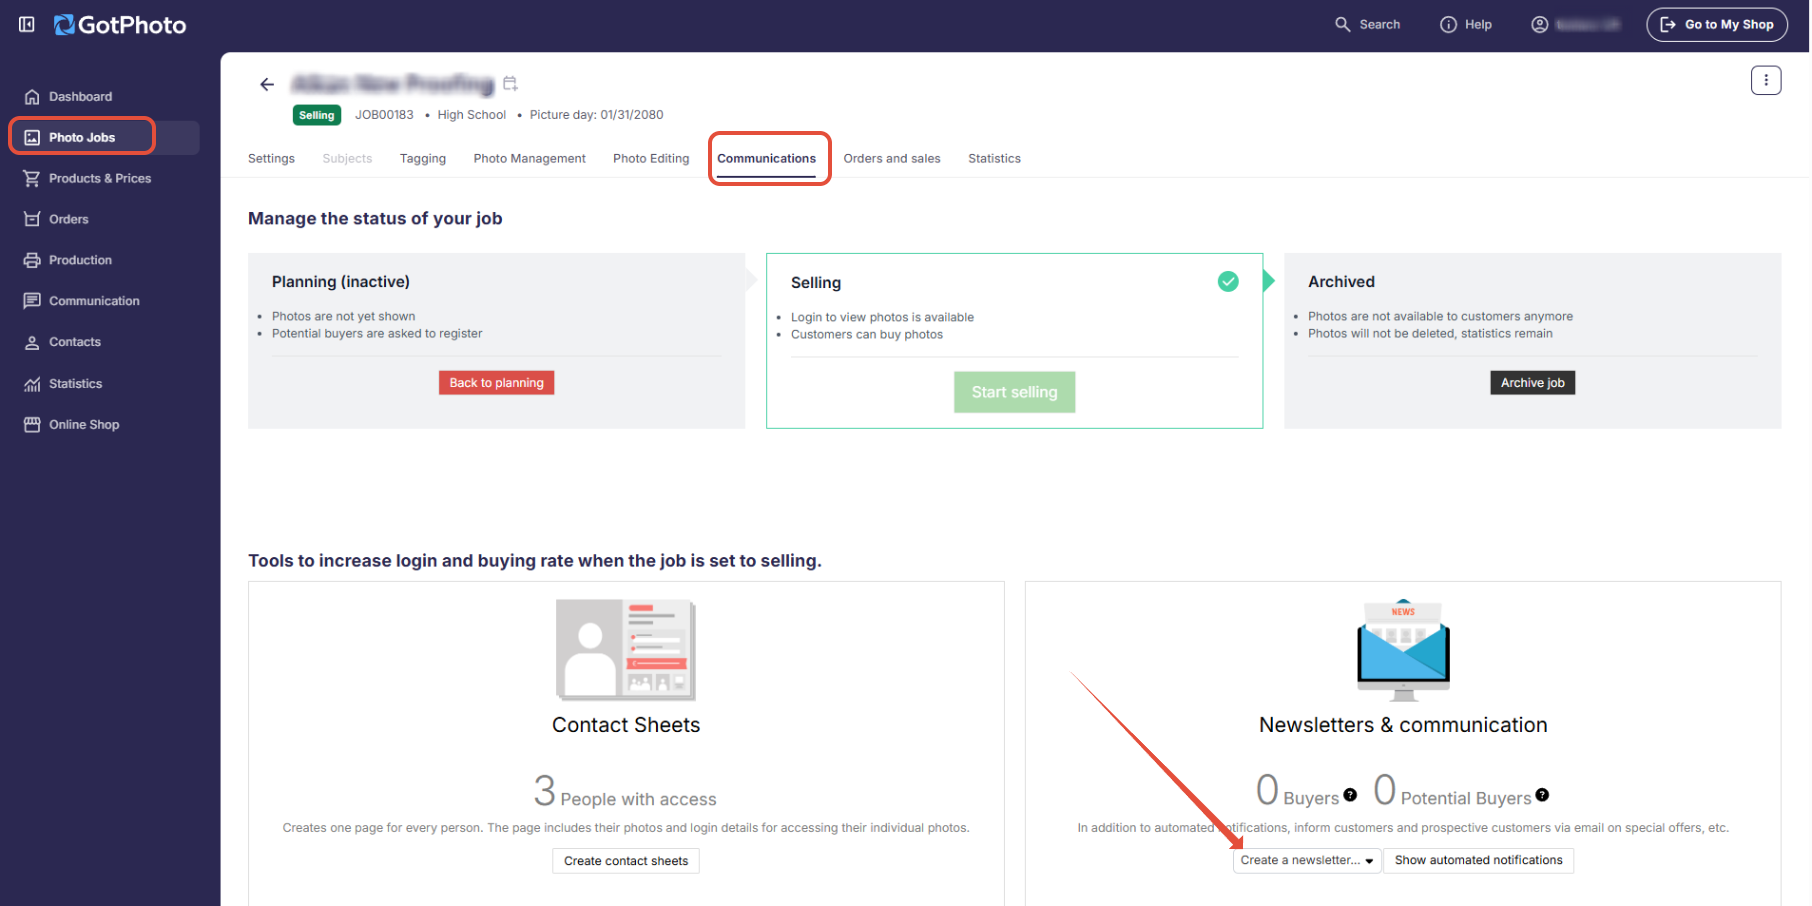Viewport: 1812px width, 906px height.
Task: Click the Search magnifier icon
Action: click(x=1343, y=24)
